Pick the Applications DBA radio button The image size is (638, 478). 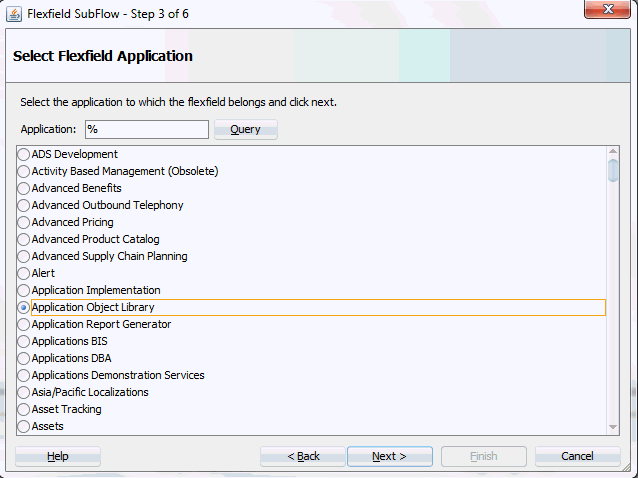24,358
